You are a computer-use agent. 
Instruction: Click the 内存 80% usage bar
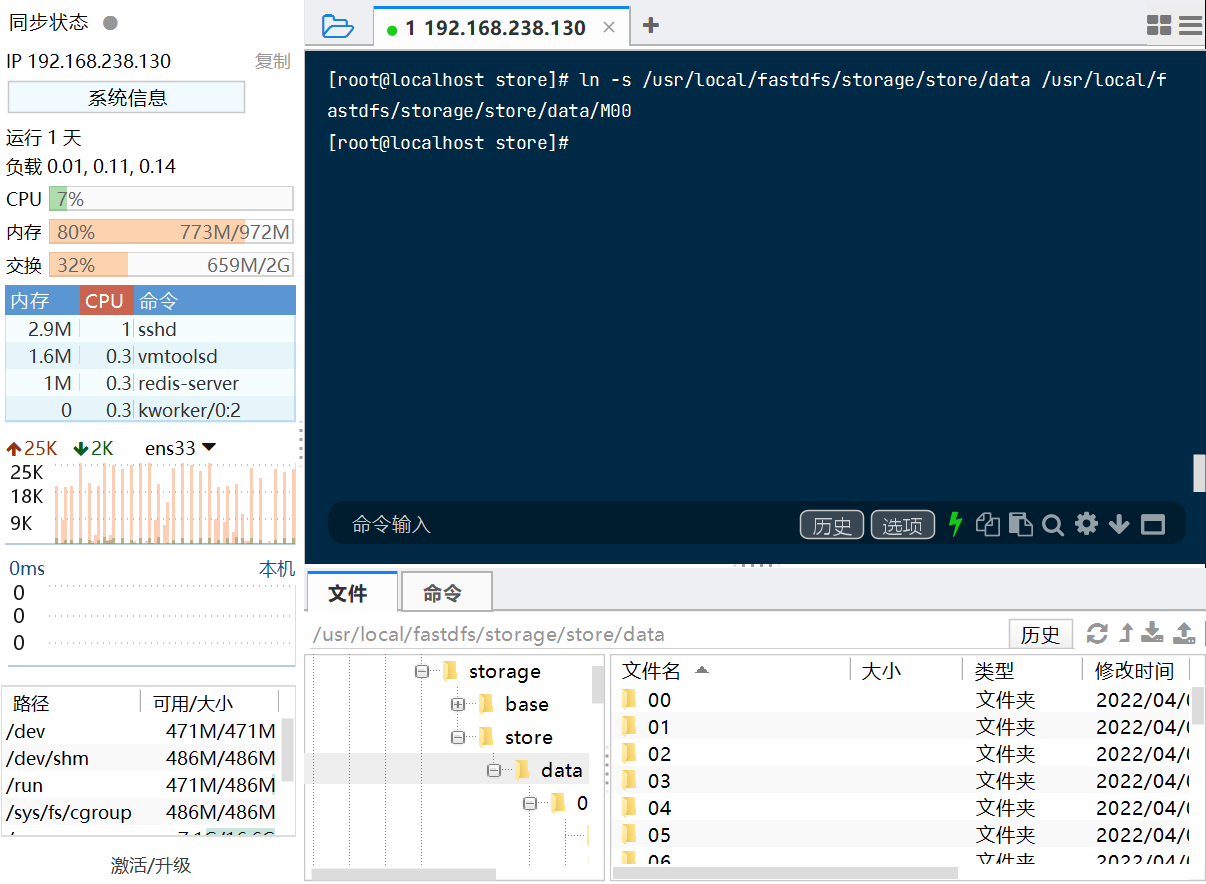coord(171,232)
